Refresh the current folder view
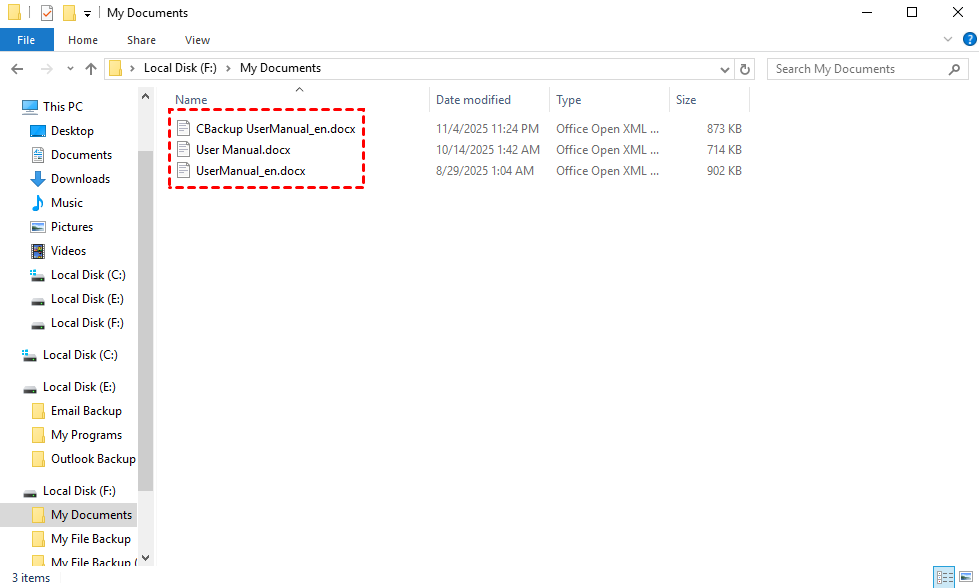 tap(745, 69)
